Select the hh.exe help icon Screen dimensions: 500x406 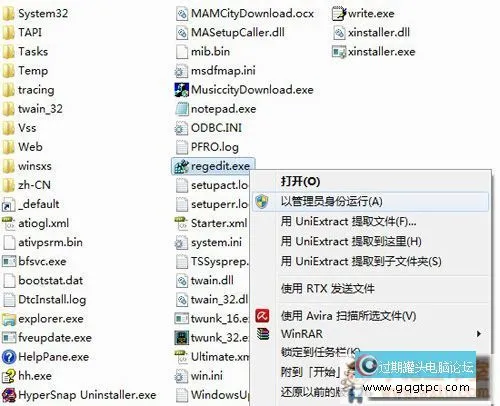[x=9, y=376]
